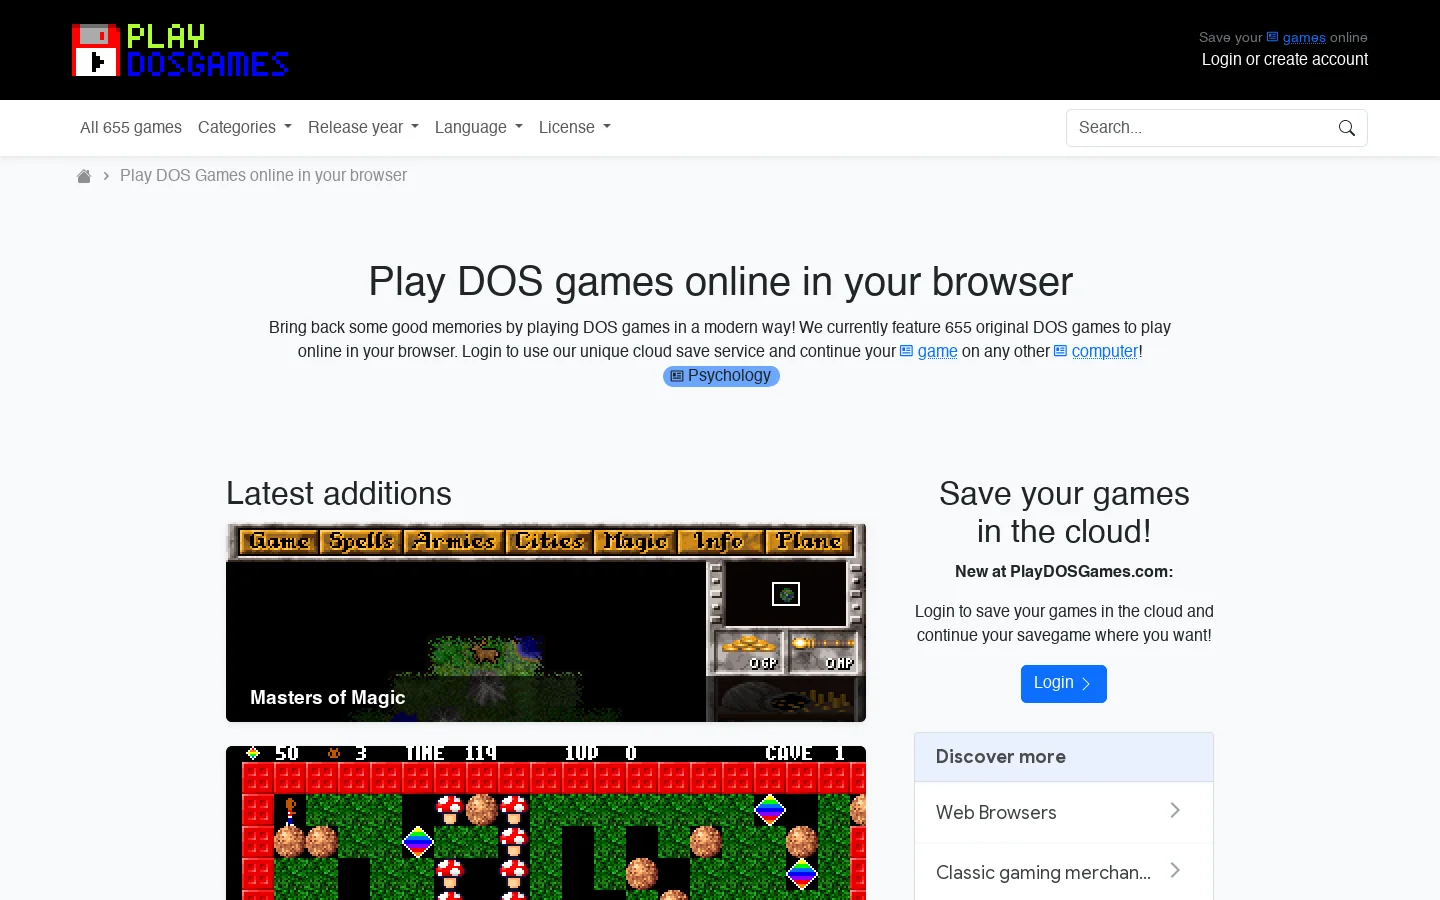Click the Psychology badge
This screenshot has height=900, width=1440.
pyautogui.click(x=721, y=376)
